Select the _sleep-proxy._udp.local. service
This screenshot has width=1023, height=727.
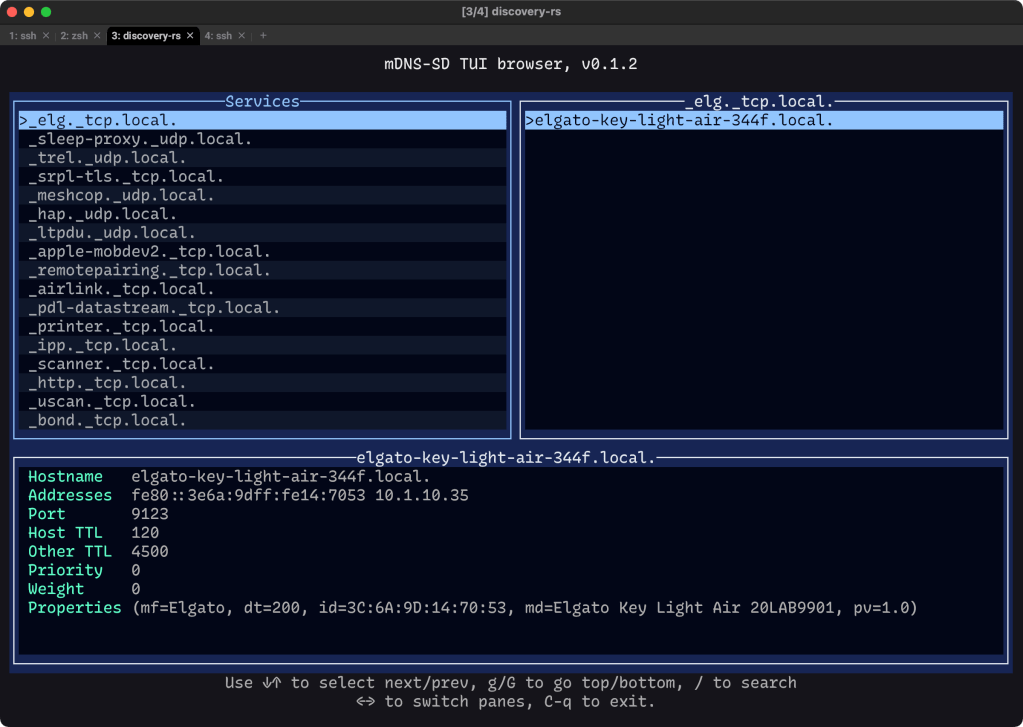140,139
